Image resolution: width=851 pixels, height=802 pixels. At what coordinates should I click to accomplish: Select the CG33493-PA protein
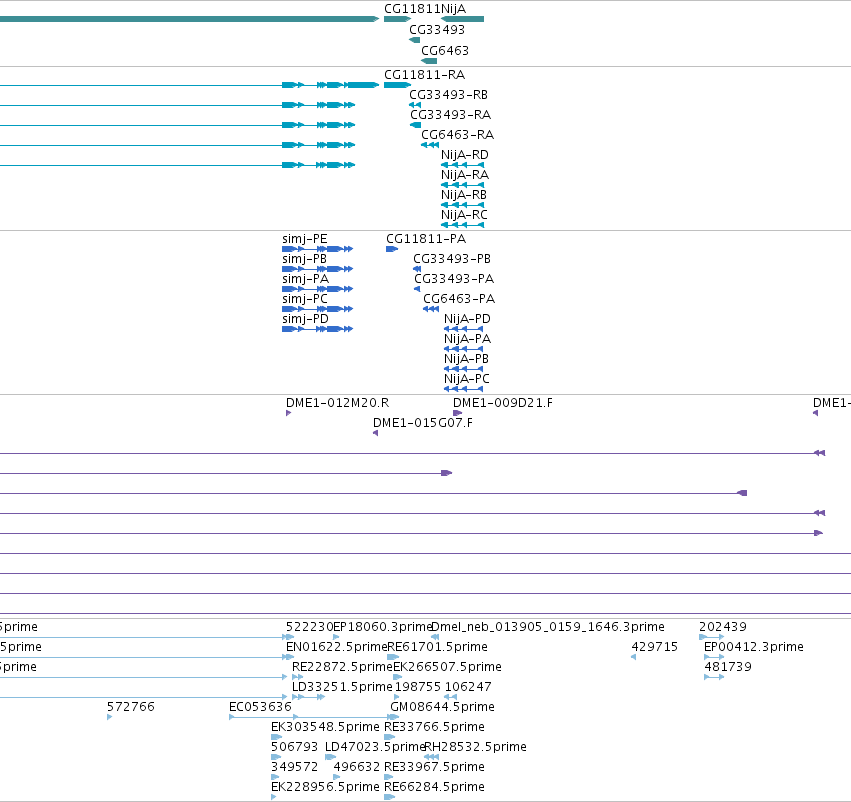(x=417, y=289)
